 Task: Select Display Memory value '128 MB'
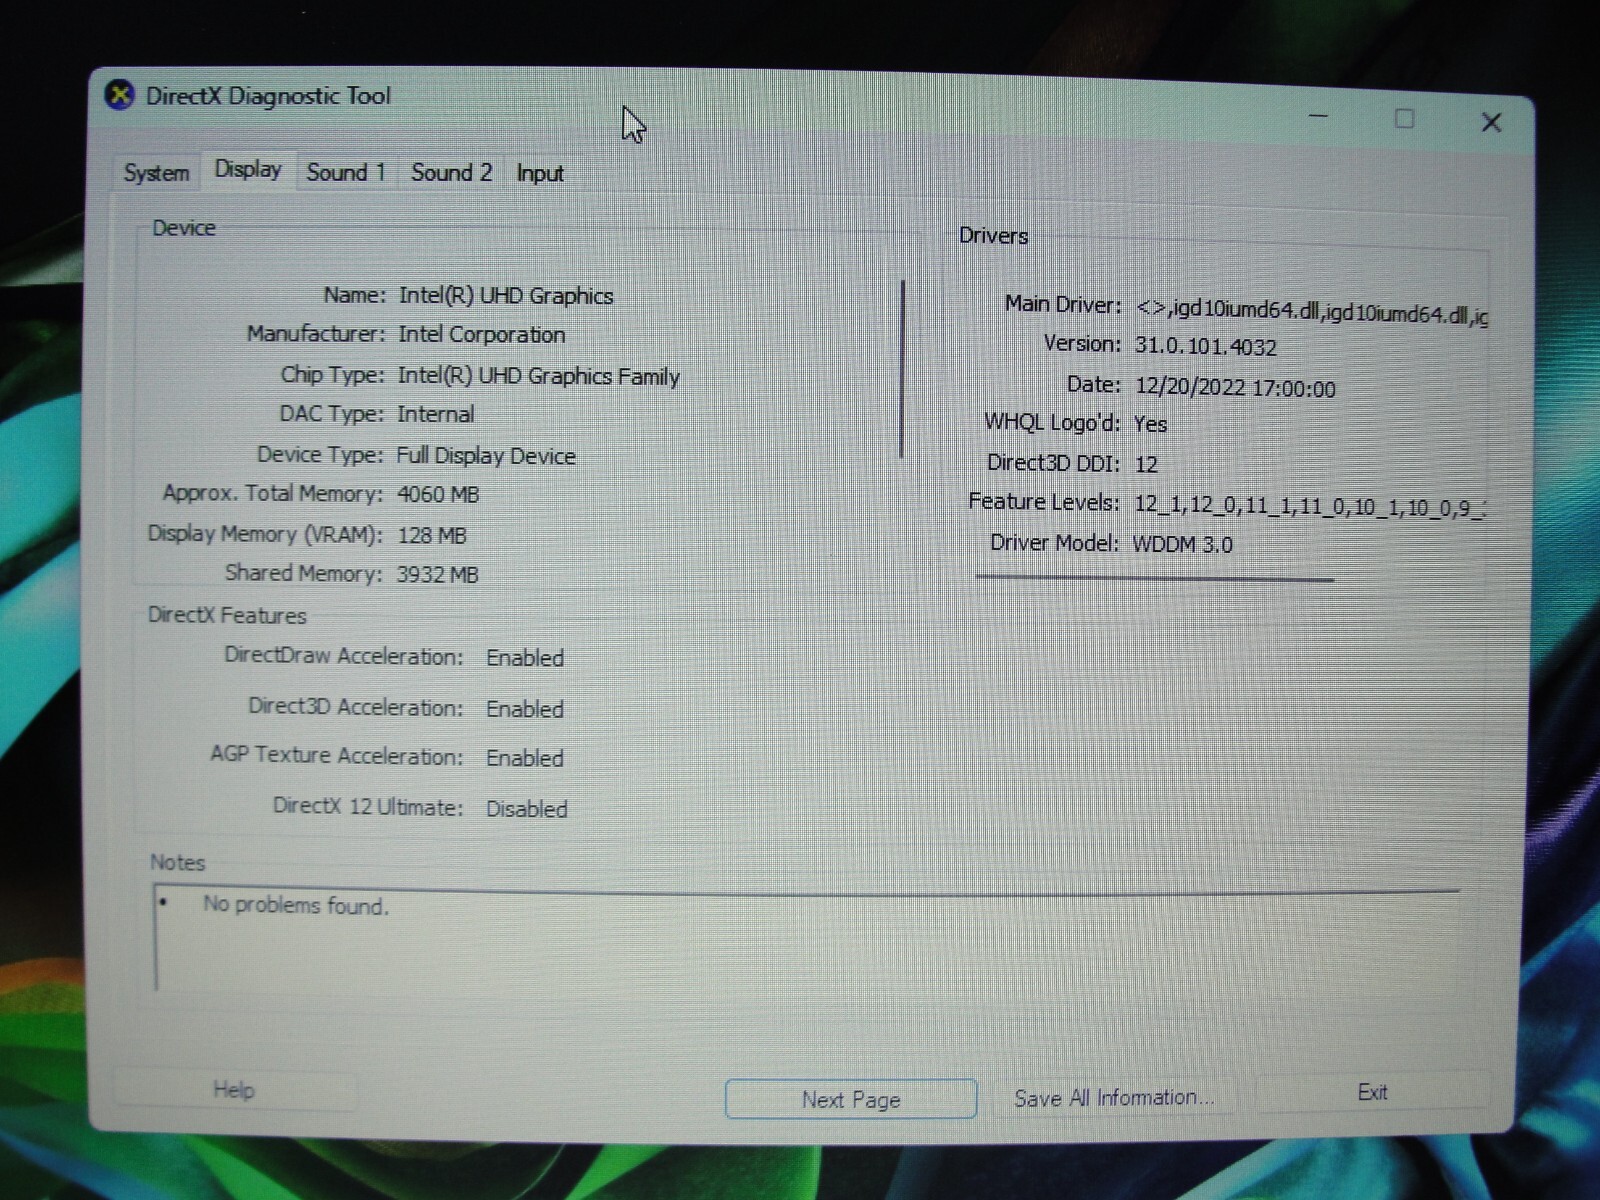tap(432, 535)
